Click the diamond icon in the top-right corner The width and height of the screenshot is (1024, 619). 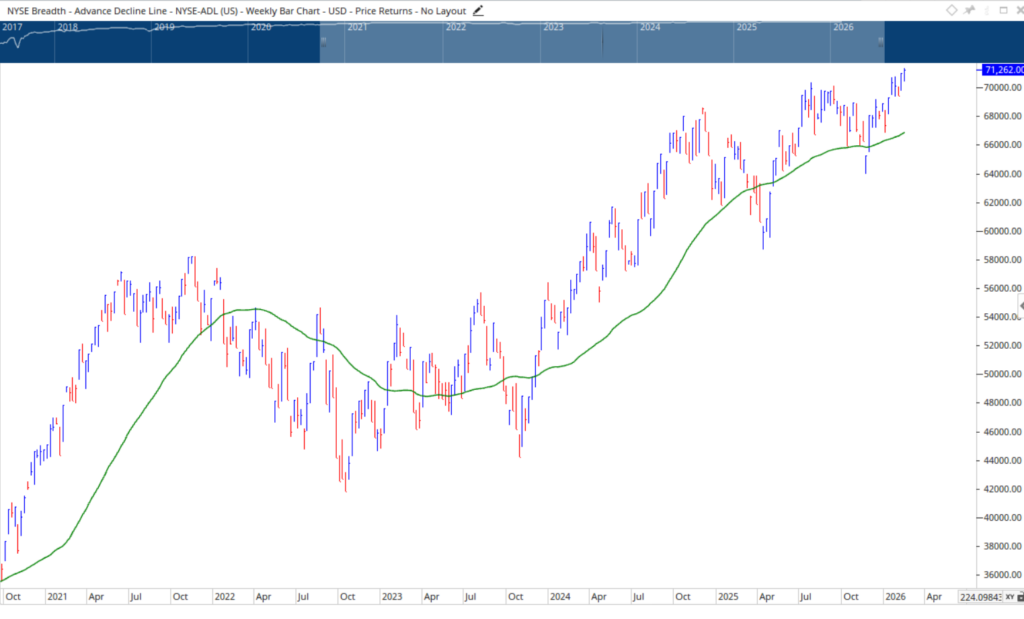coord(952,10)
